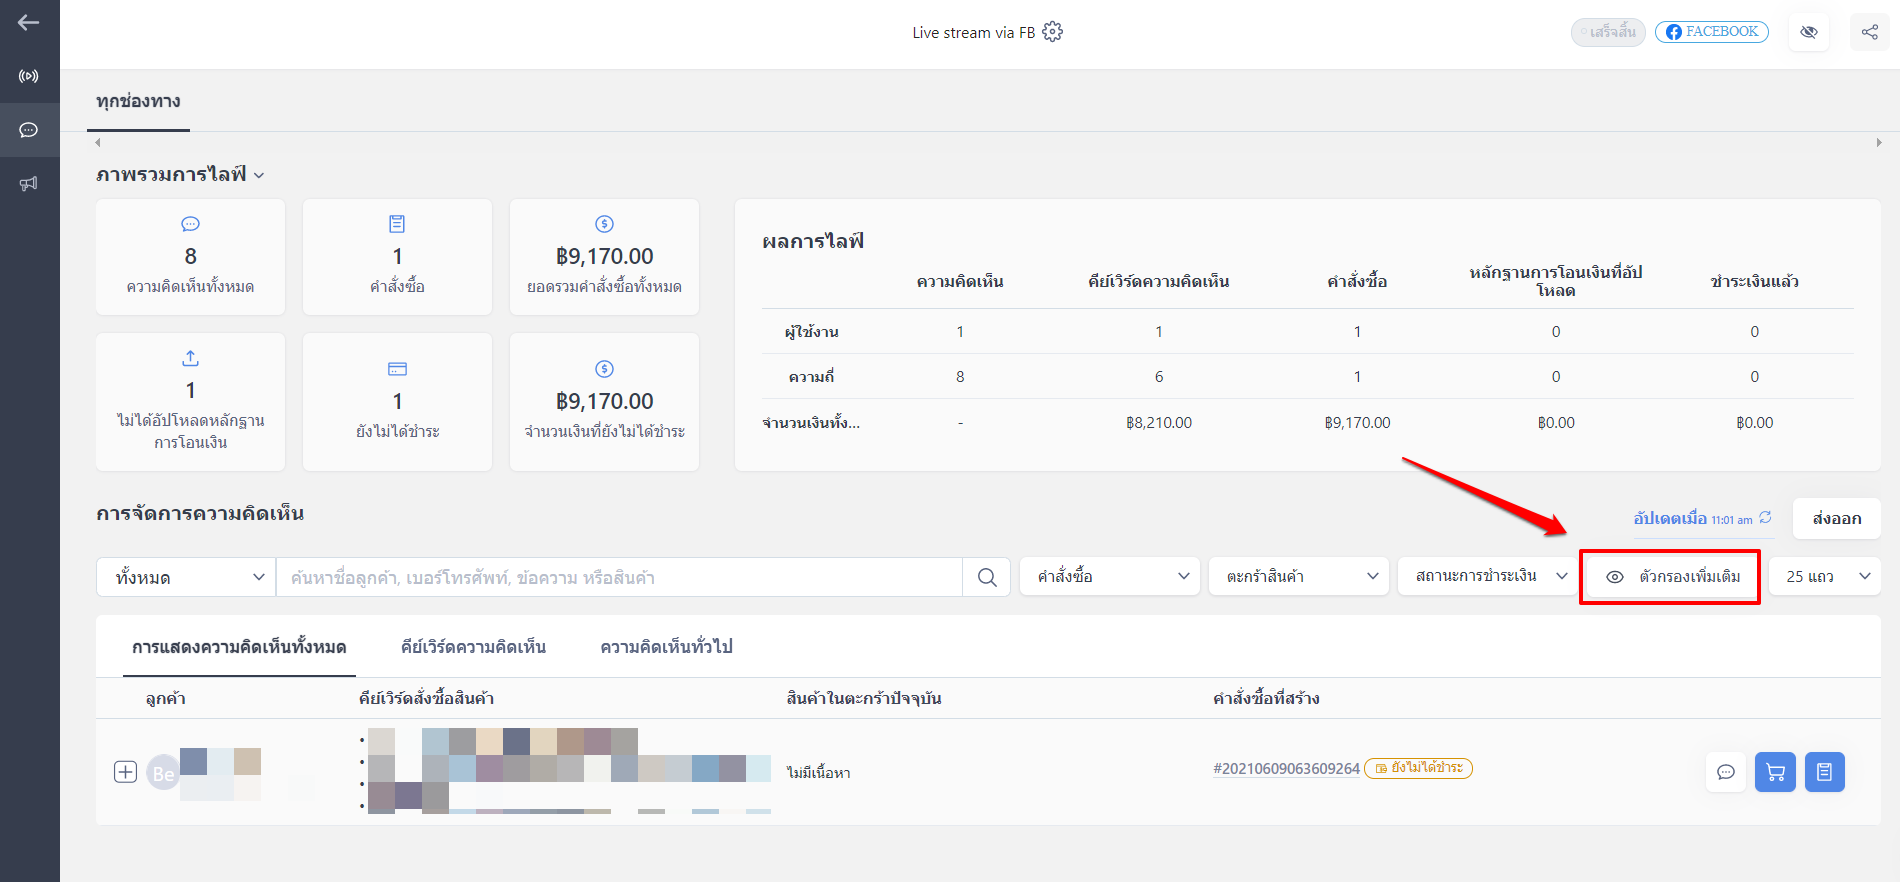Click the ลูกค้า column header
The image size is (1900, 882).
click(x=166, y=698)
